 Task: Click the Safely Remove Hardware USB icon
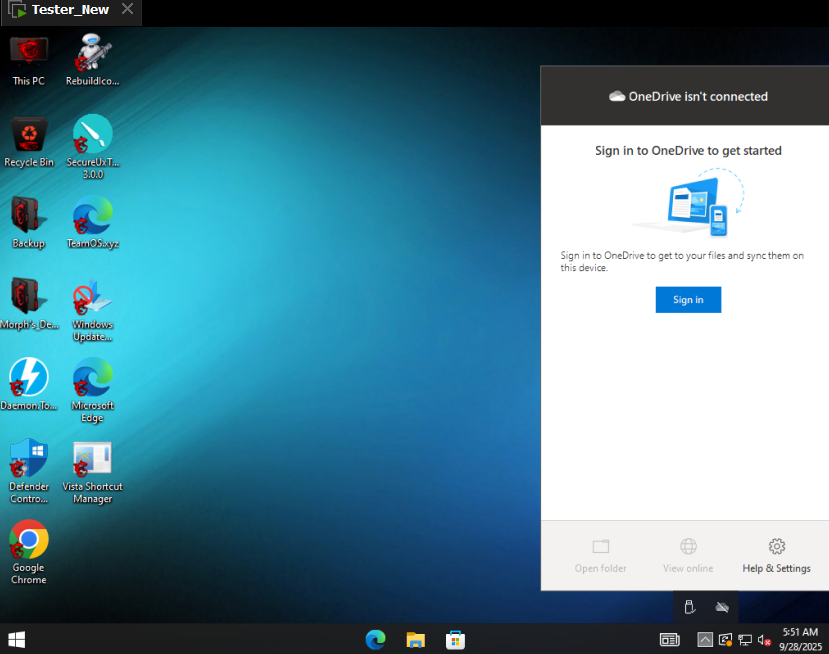(689, 607)
